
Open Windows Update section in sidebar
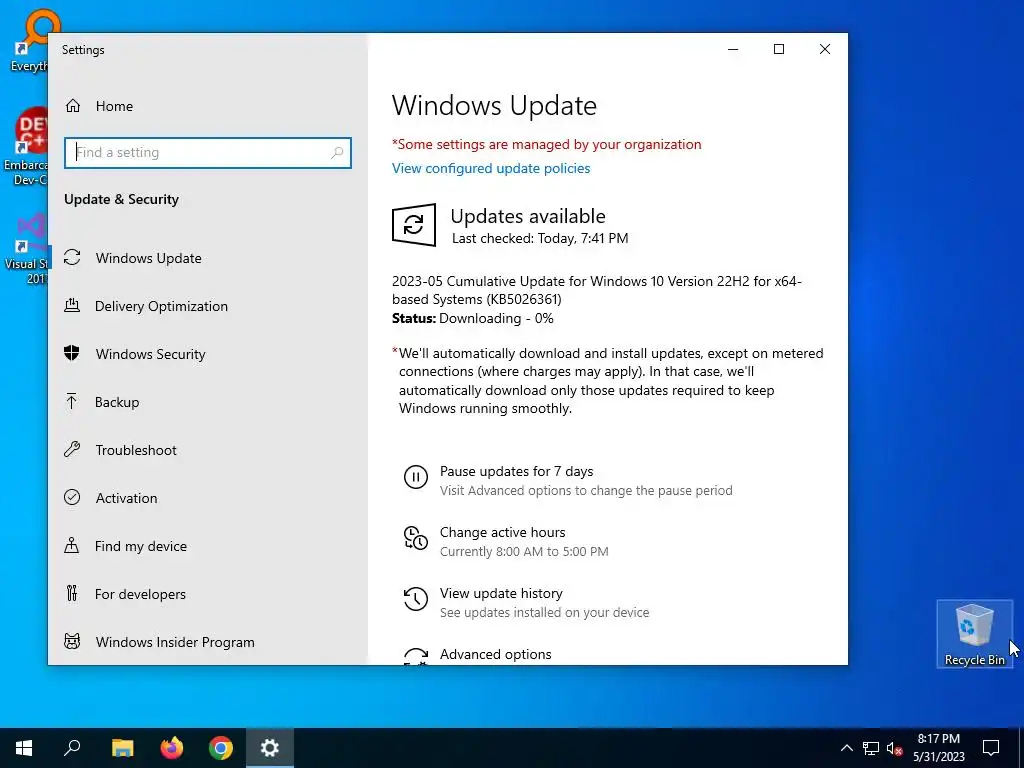[x=208, y=258]
